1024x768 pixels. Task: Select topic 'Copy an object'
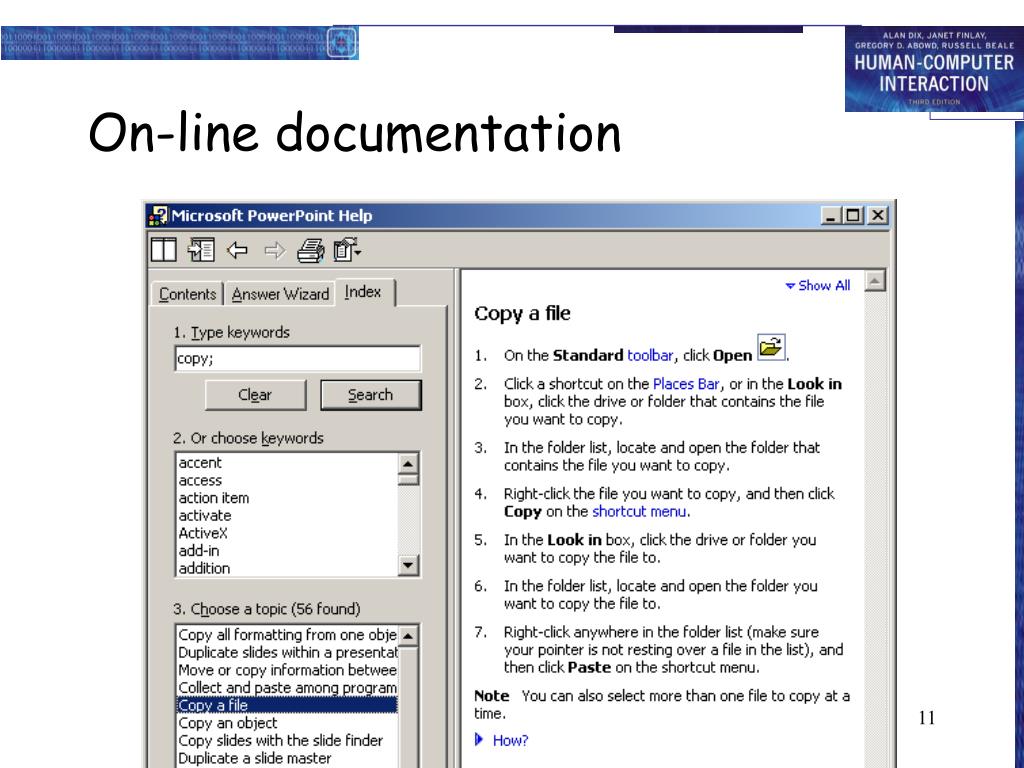point(287,723)
